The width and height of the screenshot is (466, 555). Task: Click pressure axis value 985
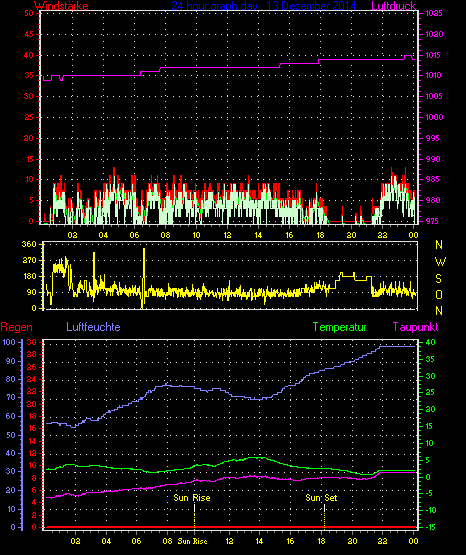[x=433, y=179]
